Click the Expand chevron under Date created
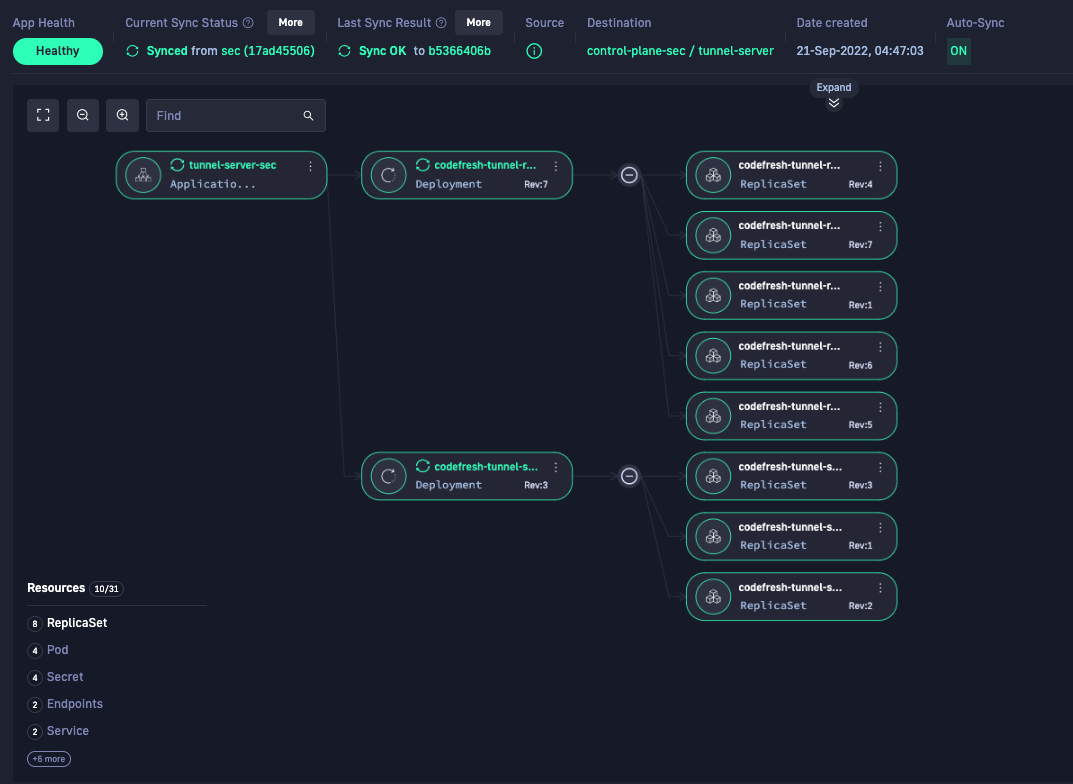Viewport: 1073px width, 784px height. coord(833,103)
